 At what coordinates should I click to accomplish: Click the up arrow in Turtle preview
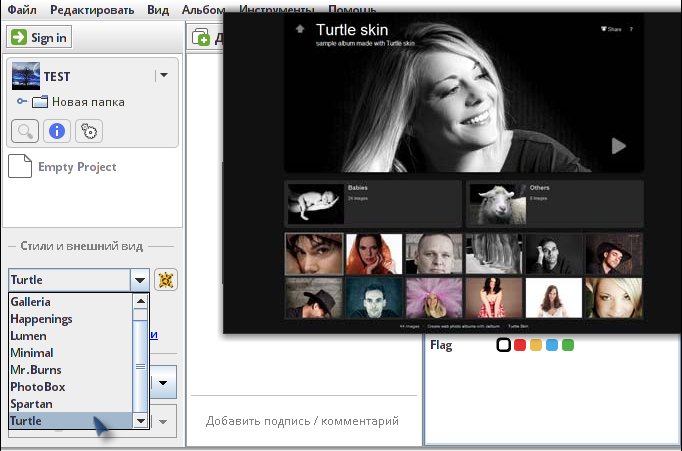300,29
